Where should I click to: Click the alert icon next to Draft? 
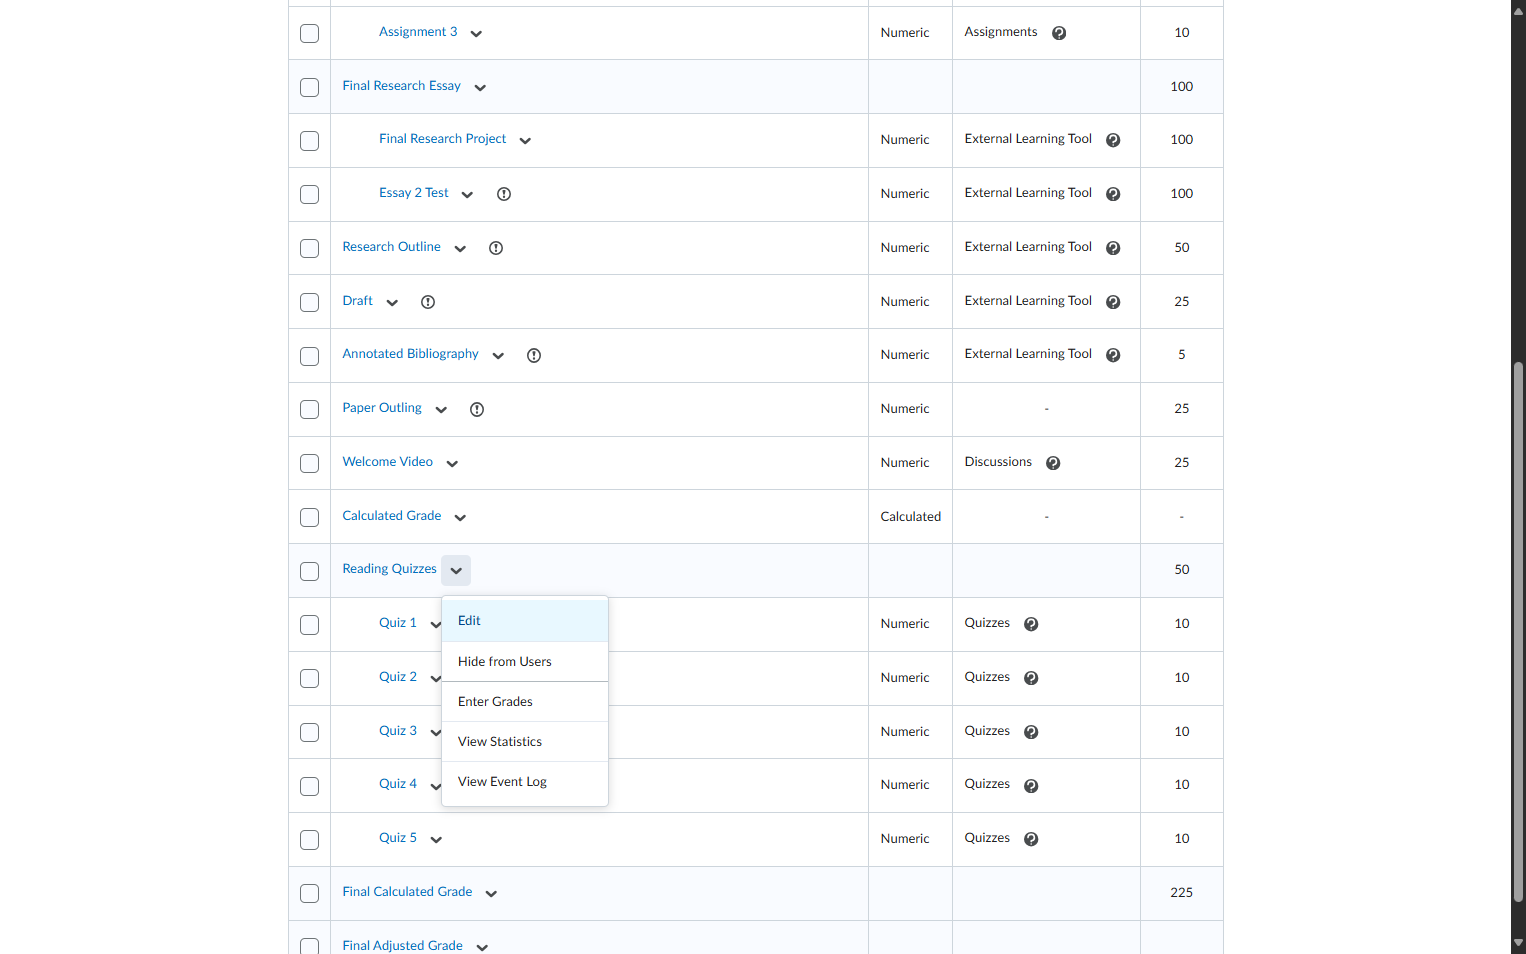428,302
